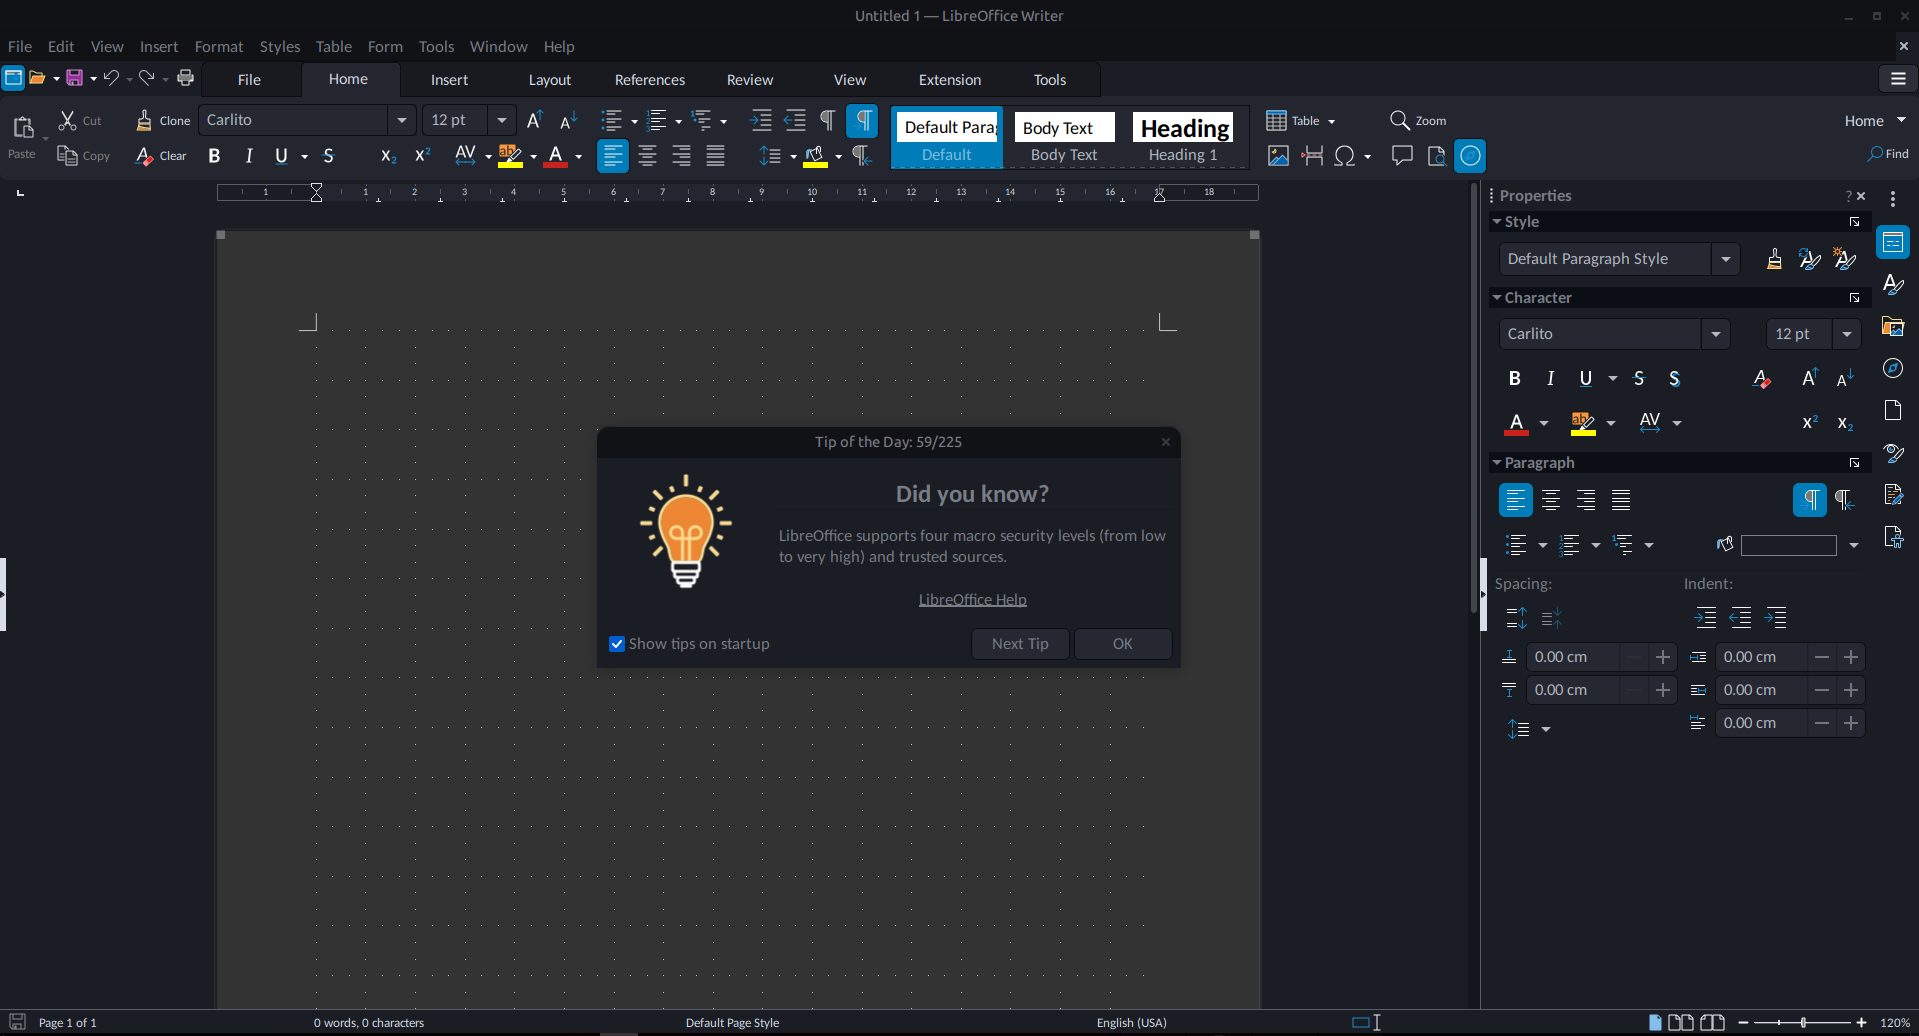Click the sidebar Increase Paragraph Spacing icon
The width and height of the screenshot is (1919, 1036).
[x=1516, y=618]
